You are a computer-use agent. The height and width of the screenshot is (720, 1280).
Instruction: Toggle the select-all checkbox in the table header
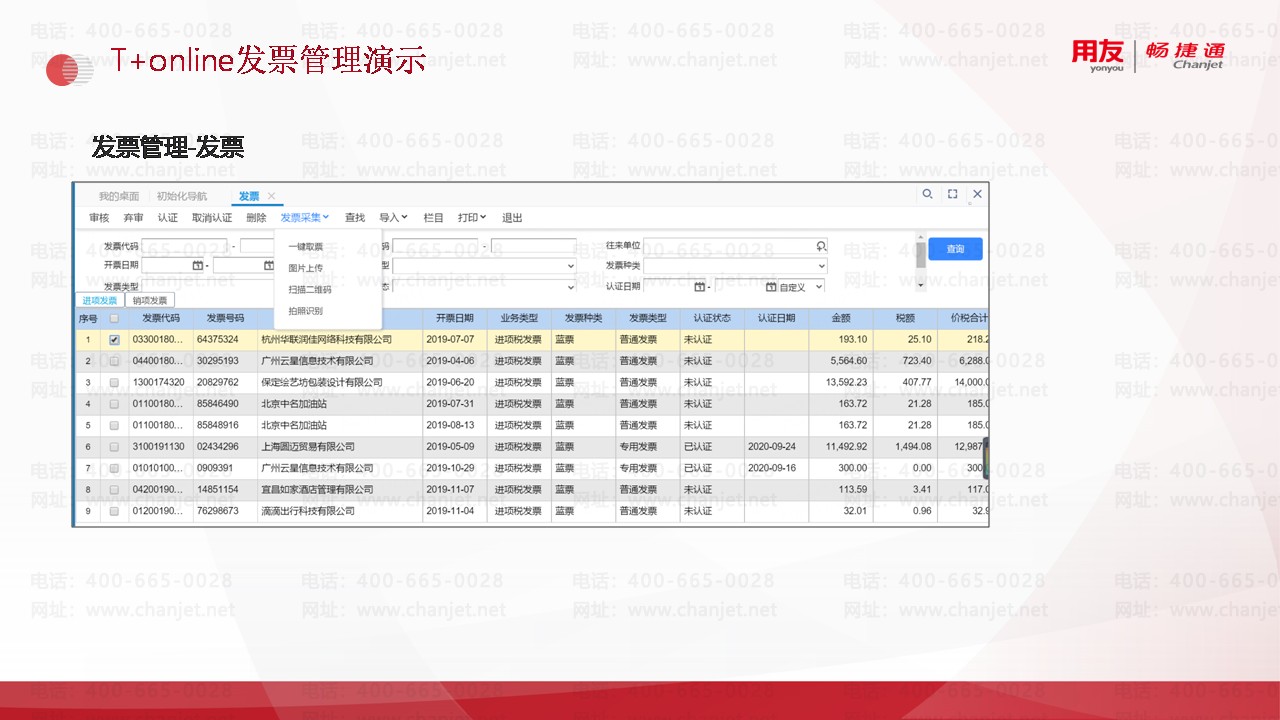(x=114, y=319)
